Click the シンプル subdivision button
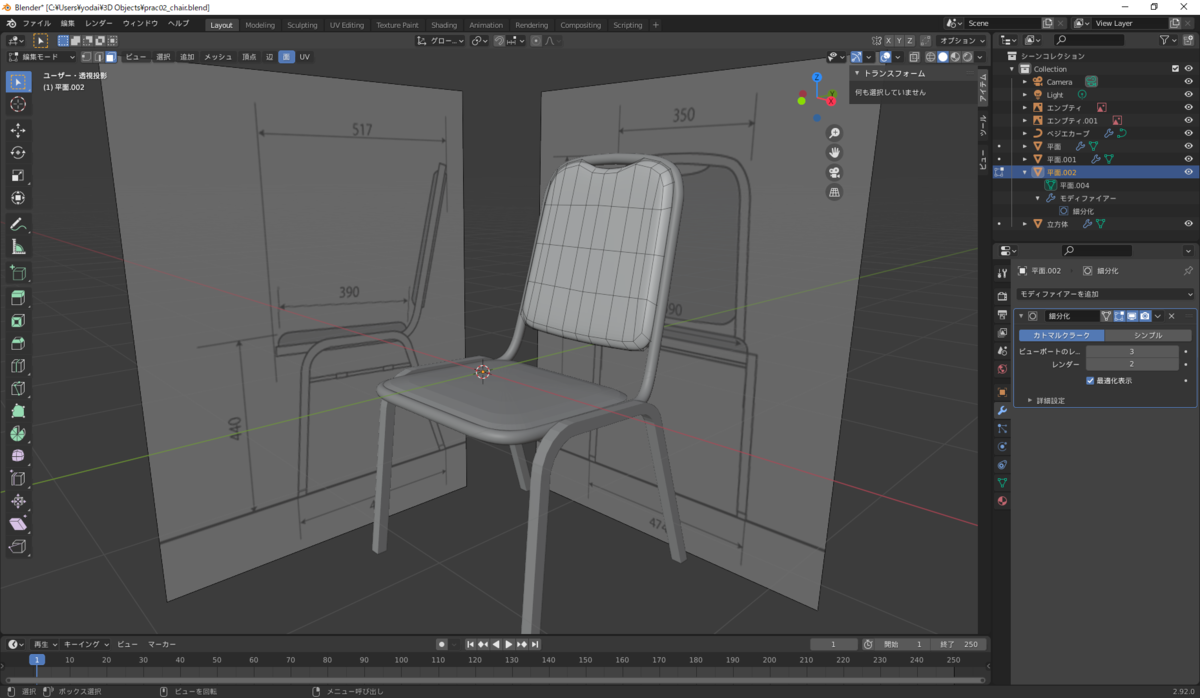1200x698 pixels. pyautogui.click(x=1148, y=335)
